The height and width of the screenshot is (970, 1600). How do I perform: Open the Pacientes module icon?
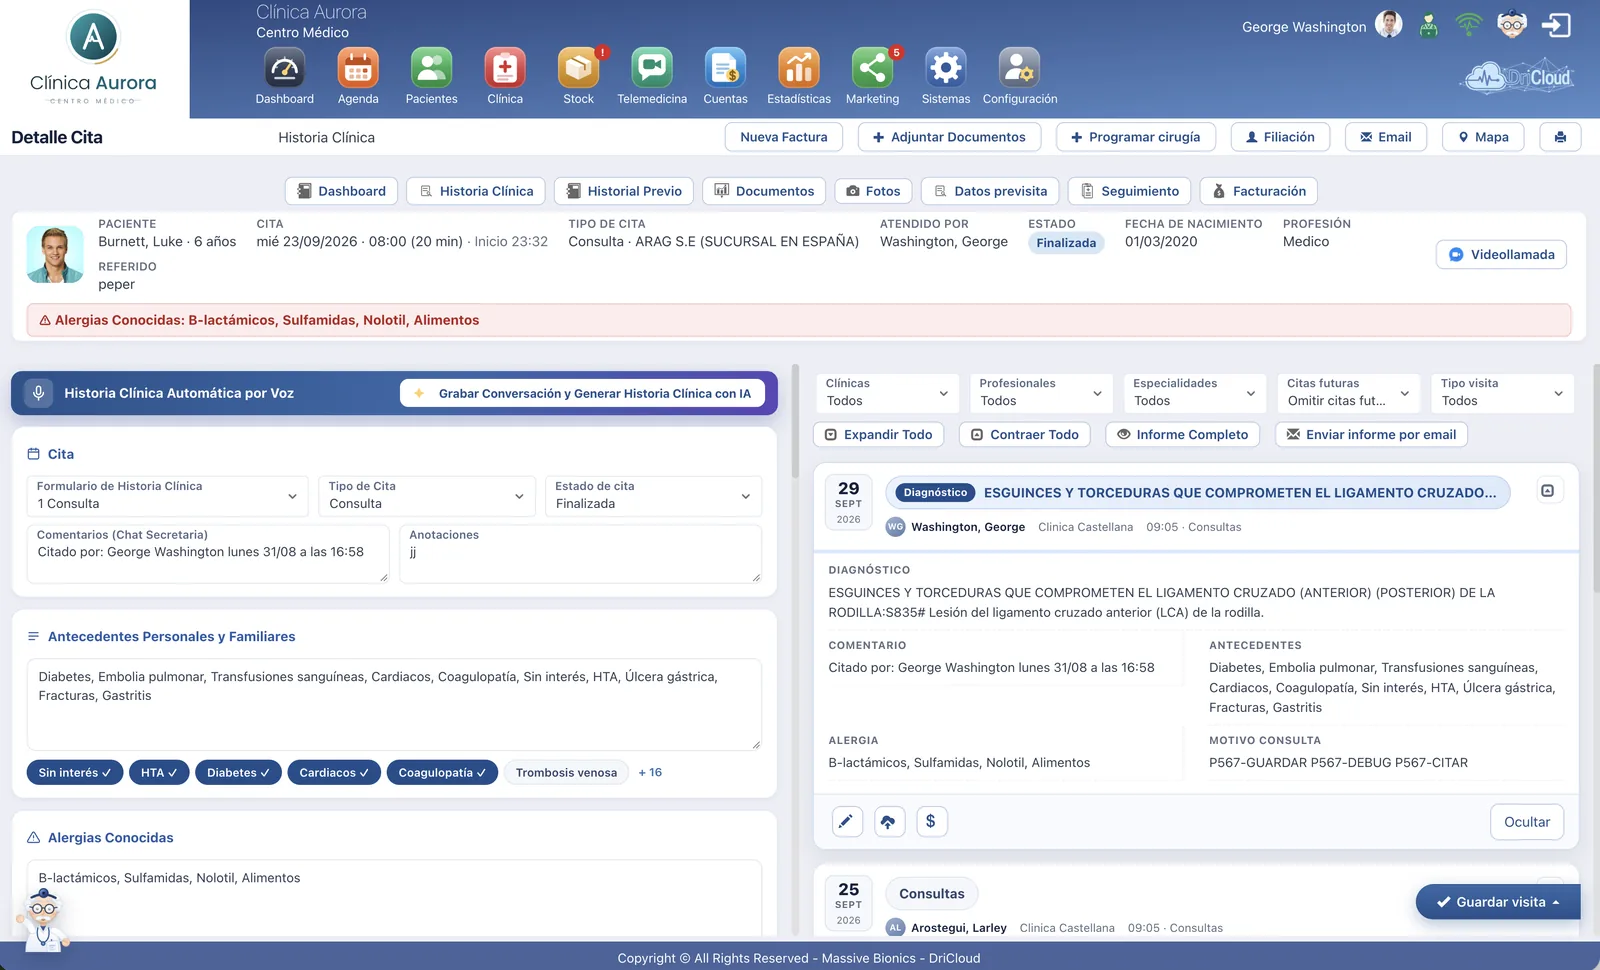coord(432,68)
